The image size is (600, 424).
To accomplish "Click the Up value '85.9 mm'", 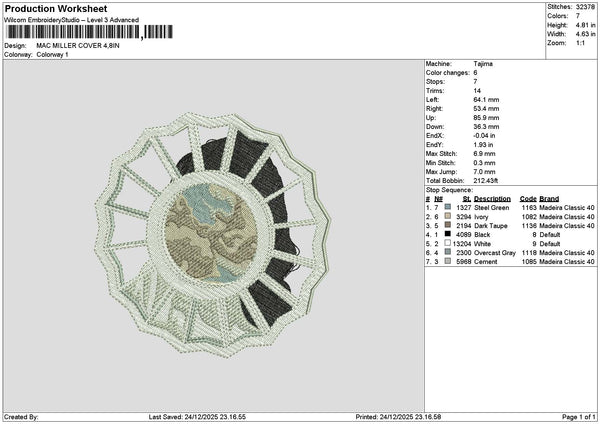I will coord(486,118).
